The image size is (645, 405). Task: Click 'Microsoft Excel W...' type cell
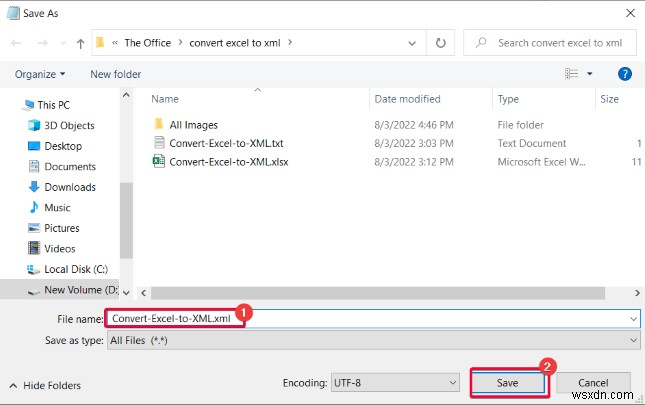(541, 162)
